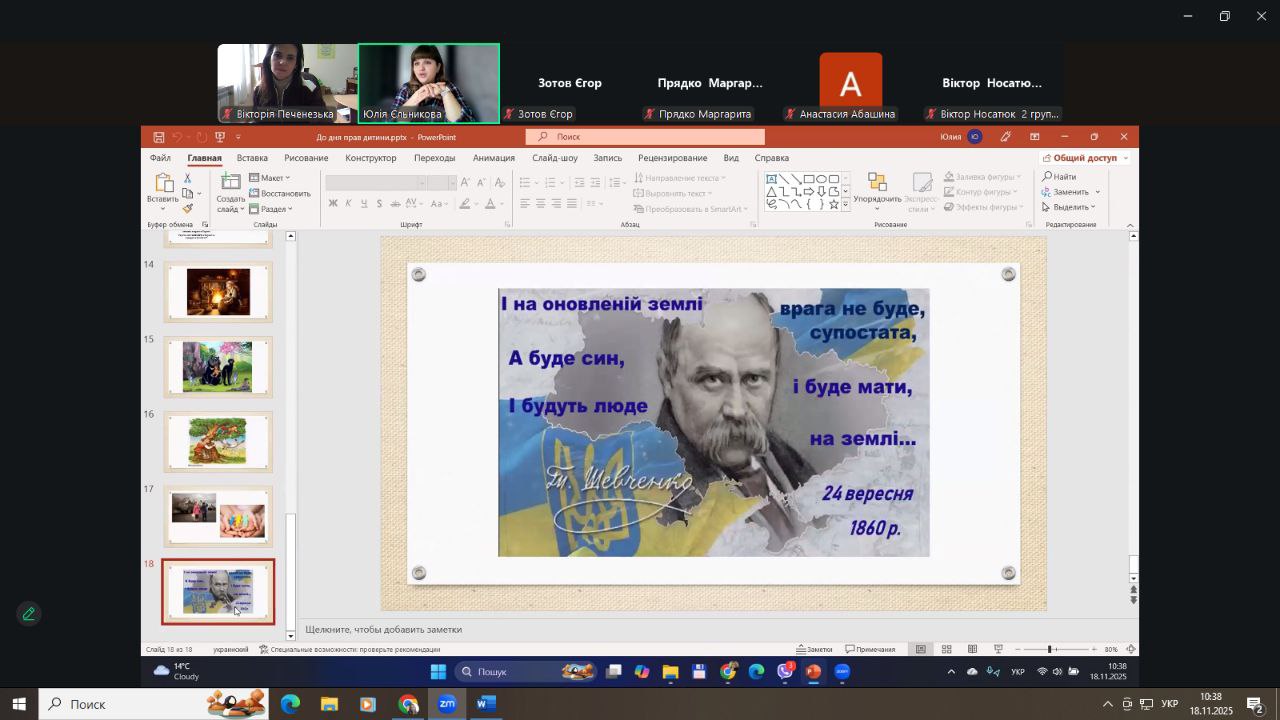Viewport: 1280px width, 720px height.
Task: Select slide 16 thumbnail
Action: pos(218,441)
